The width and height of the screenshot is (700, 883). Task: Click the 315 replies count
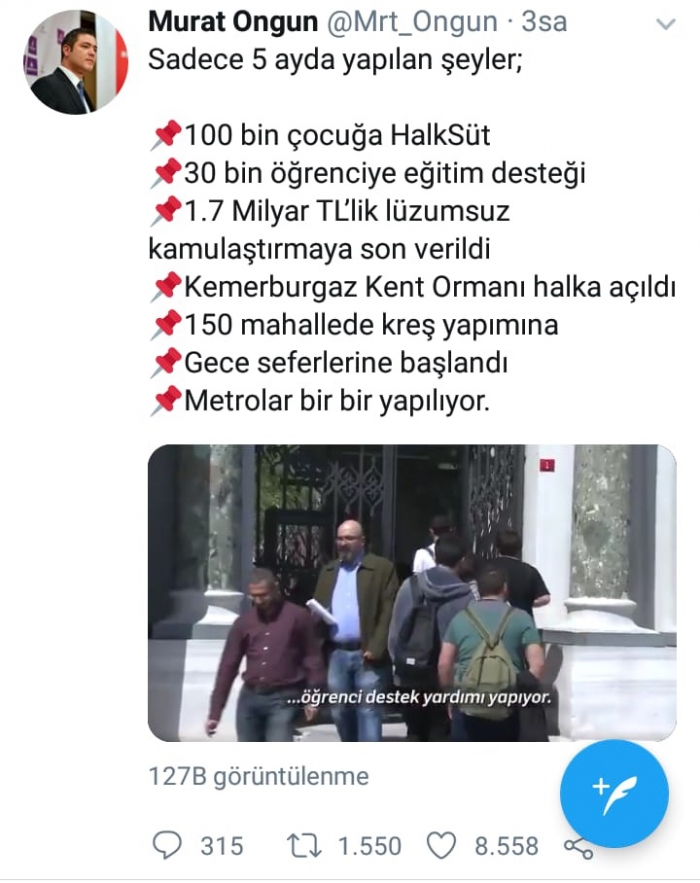[222, 846]
